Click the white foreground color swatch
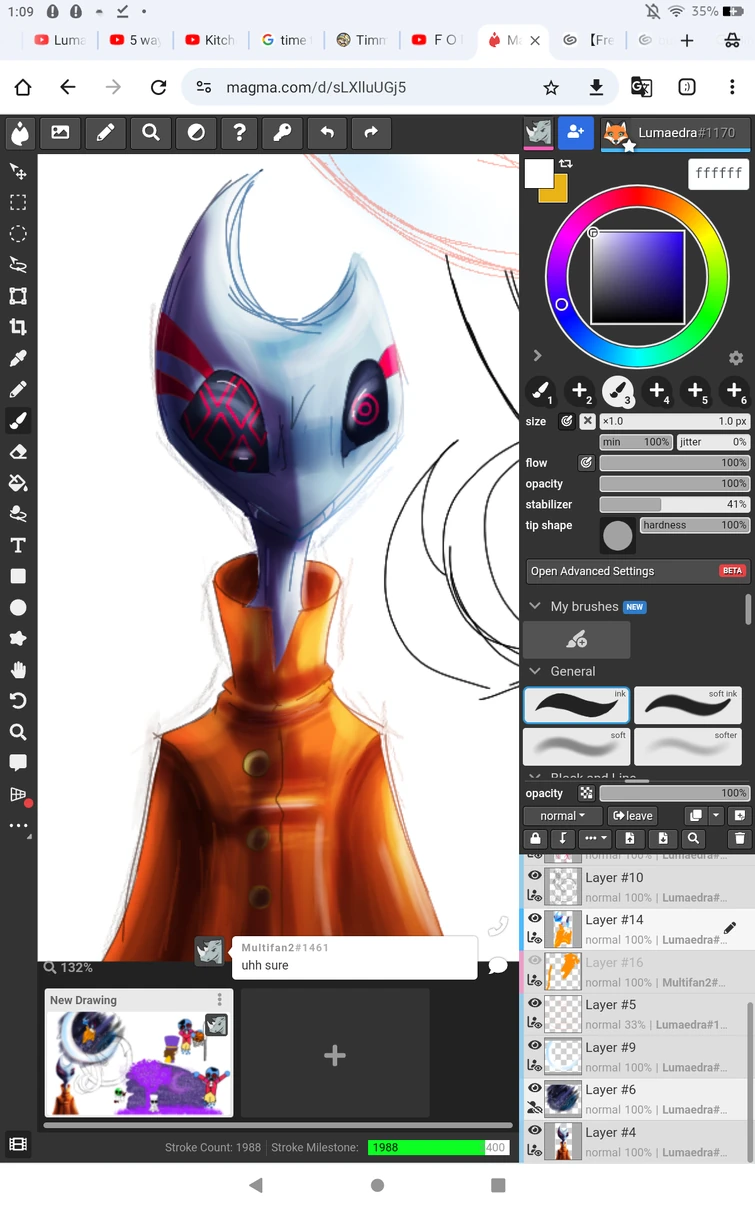Screen dimensions: 755x1208 point(539,173)
